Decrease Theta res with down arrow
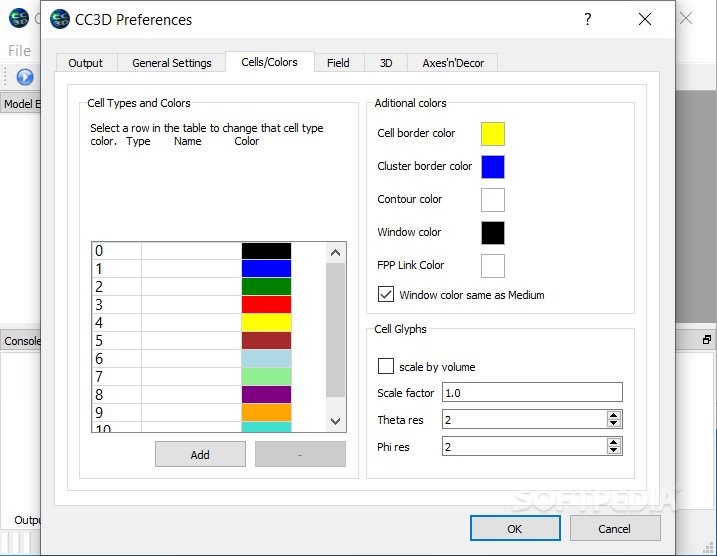 [614, 423]
